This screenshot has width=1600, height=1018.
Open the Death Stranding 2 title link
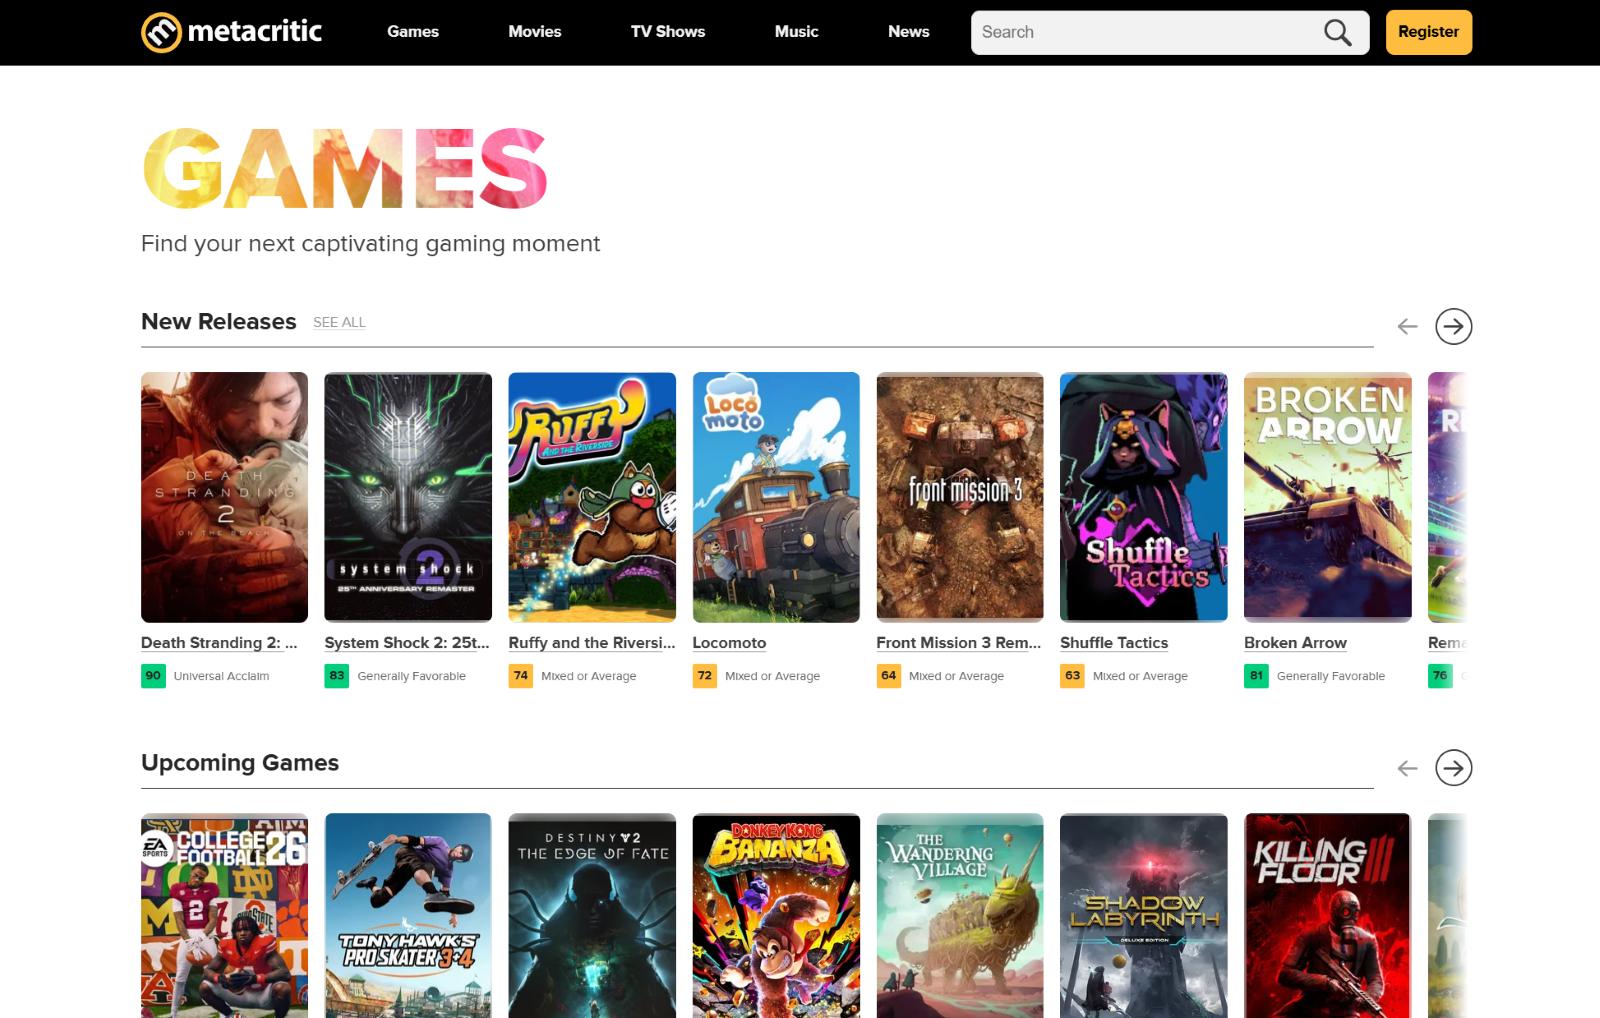click(219, 643)
